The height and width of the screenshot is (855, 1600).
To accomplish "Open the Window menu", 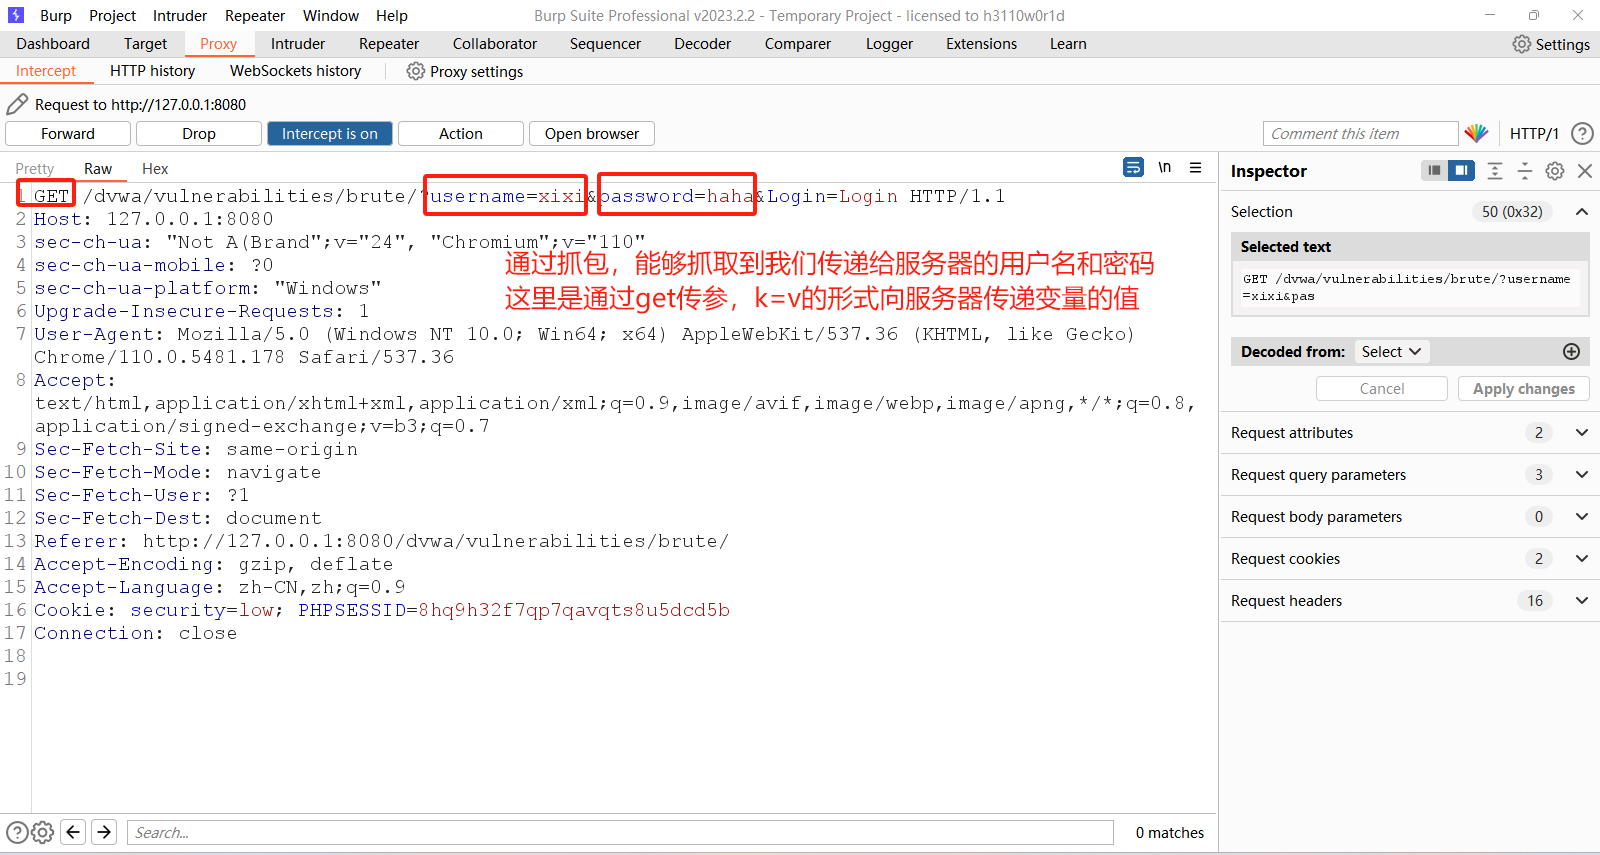I will point(331,15).
